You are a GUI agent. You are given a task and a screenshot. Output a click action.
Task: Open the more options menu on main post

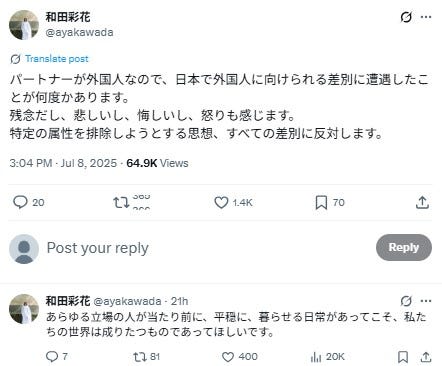pos(426,17)
